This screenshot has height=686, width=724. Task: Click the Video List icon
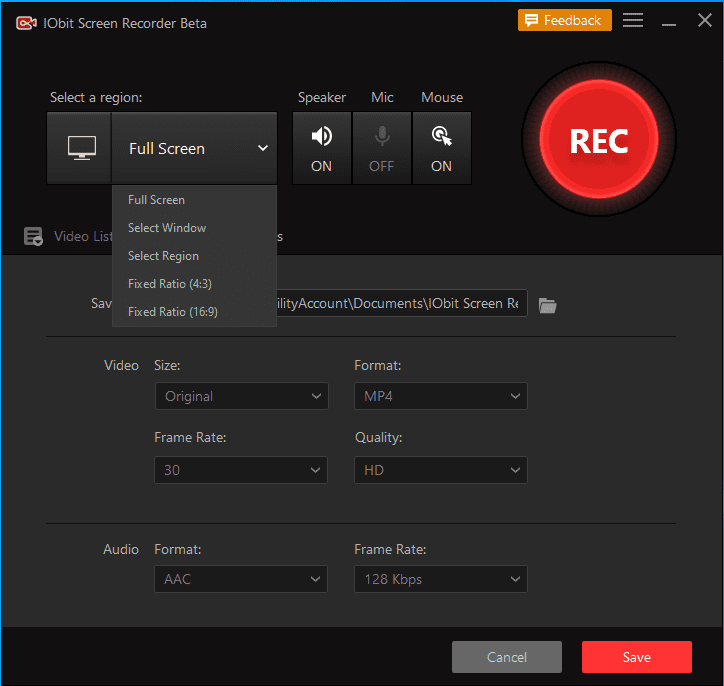(33, 237)
